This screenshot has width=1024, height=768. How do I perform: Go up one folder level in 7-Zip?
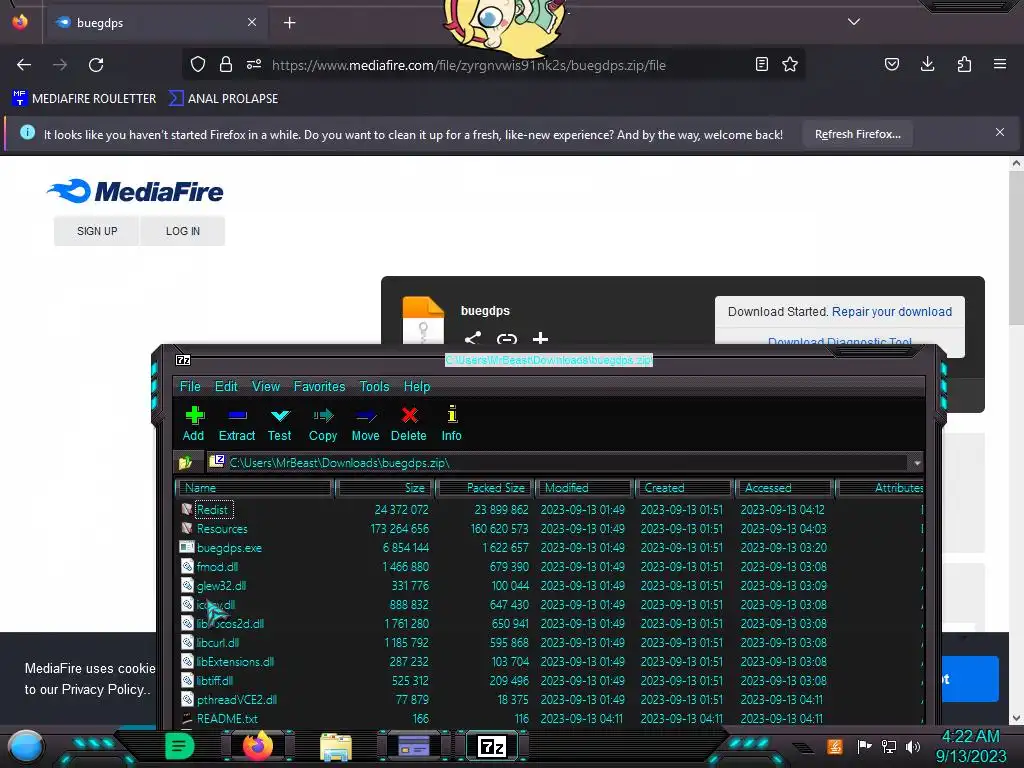click(x=185, y=462)
